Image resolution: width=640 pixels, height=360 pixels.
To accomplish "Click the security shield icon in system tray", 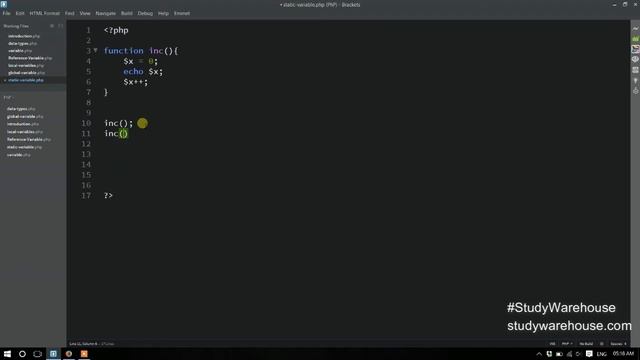I will tap(549, 354).
